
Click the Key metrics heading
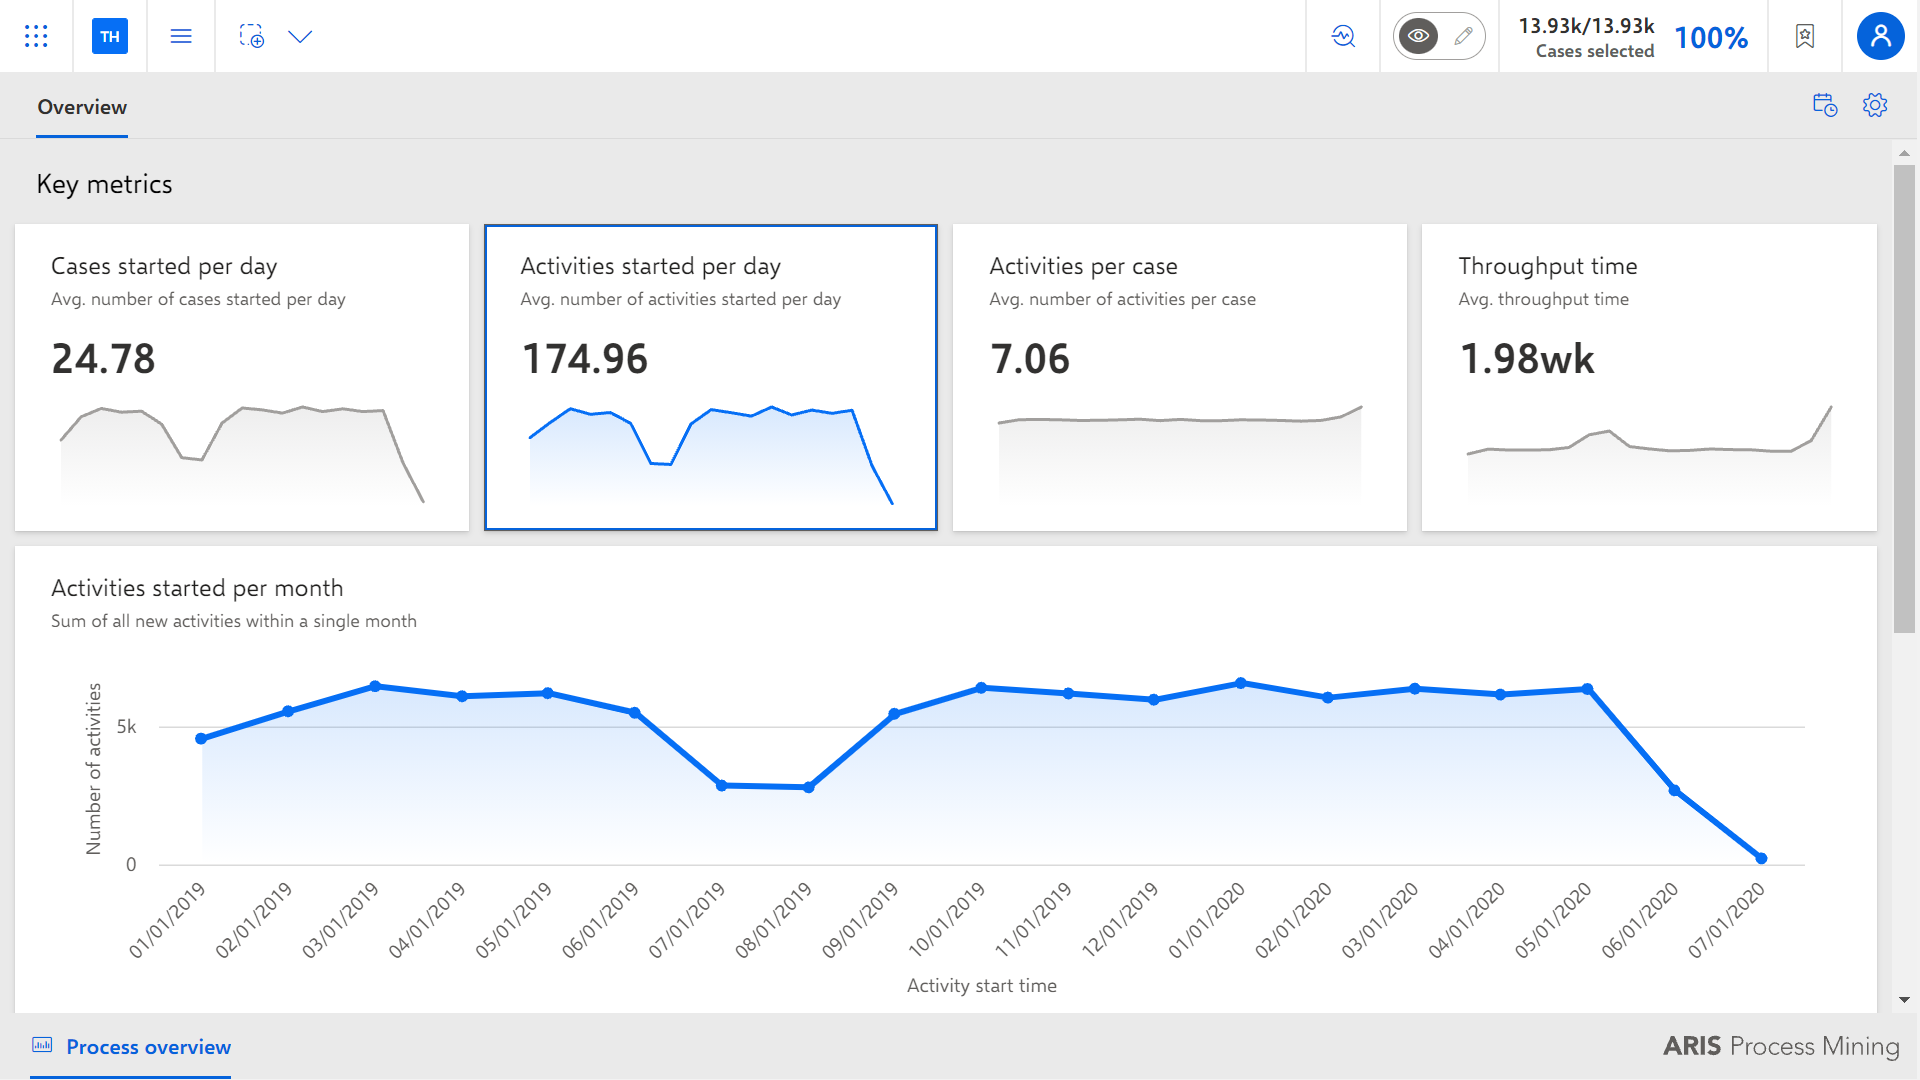pos(104,184)
